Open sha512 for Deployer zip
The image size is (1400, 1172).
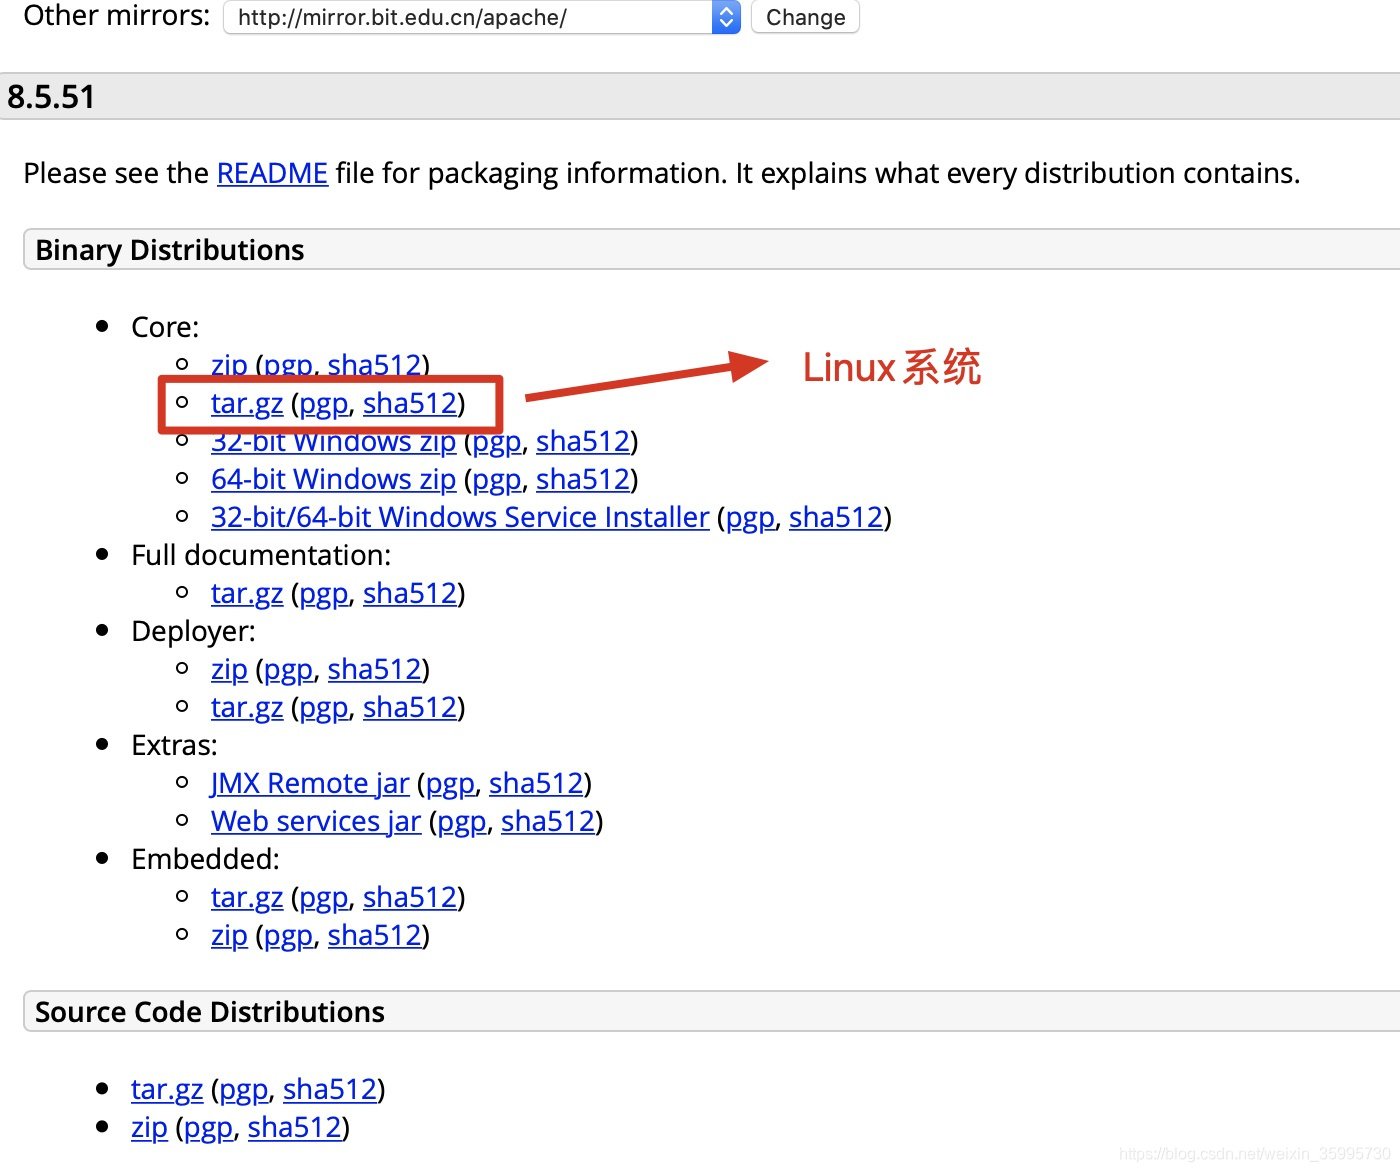(375, 669)
